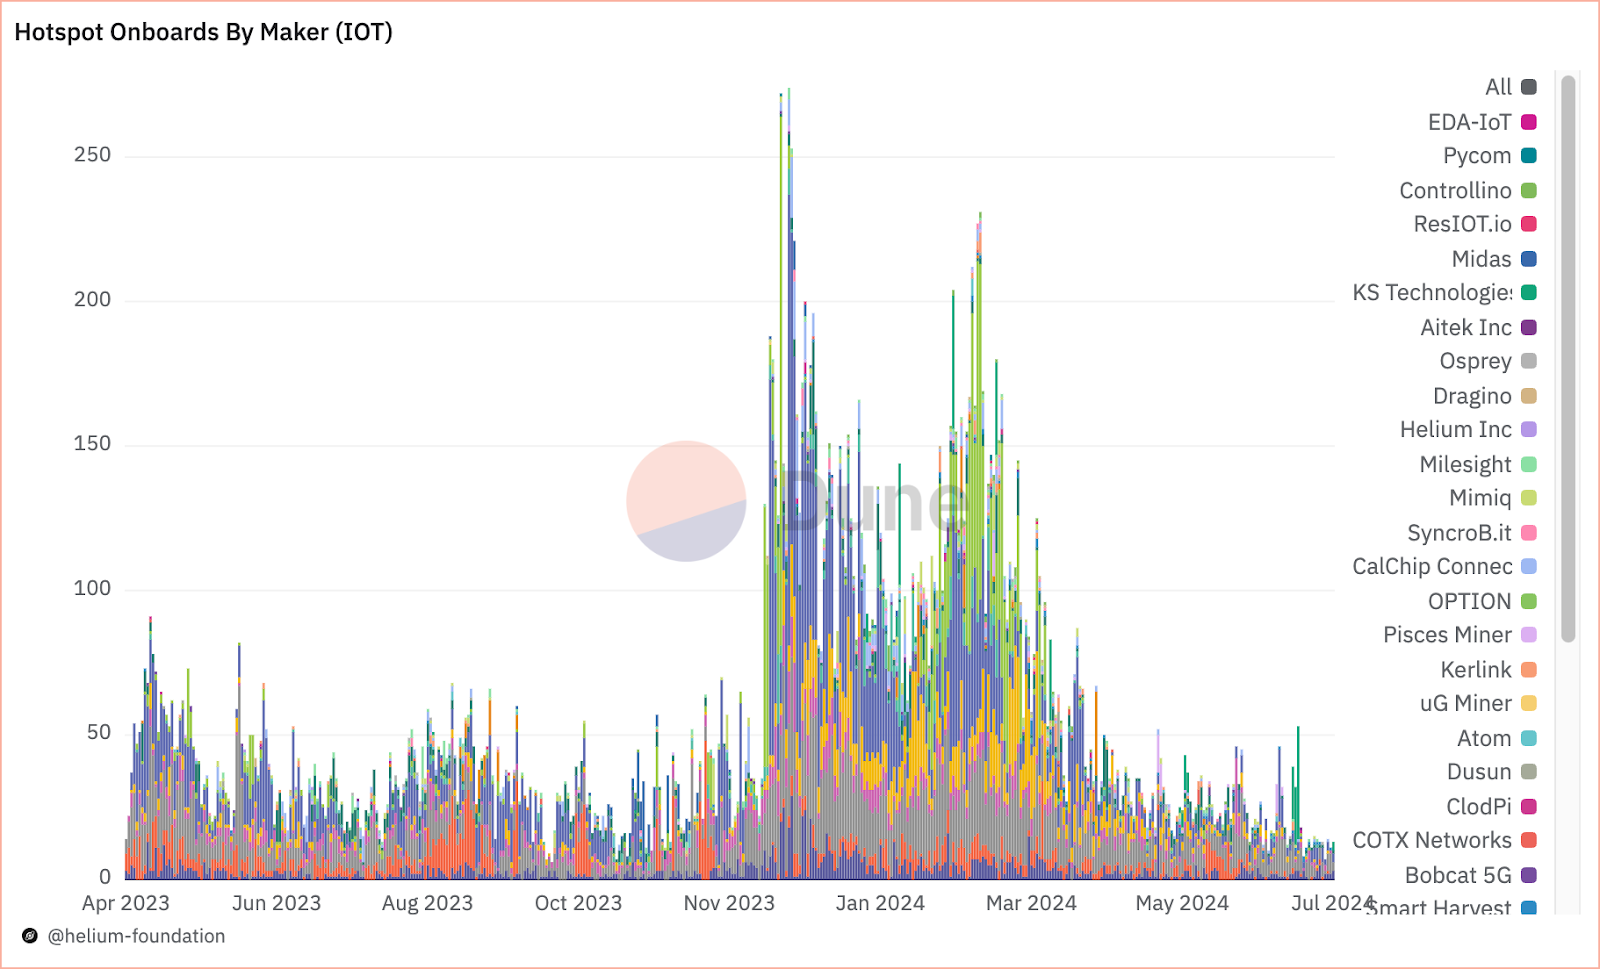Screen dimensions: 1600x969
Task: Click the Kerlink orange legend marker
Action: (1528, 670)
